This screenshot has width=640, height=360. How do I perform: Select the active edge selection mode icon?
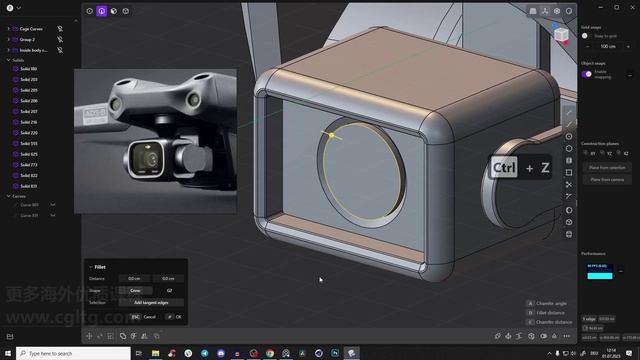[102, 11]
